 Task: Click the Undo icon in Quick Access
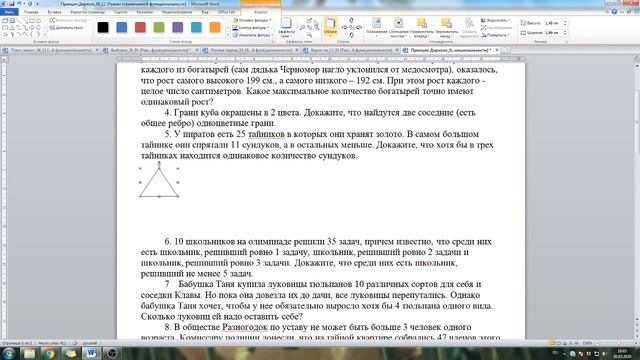(19, 4)
